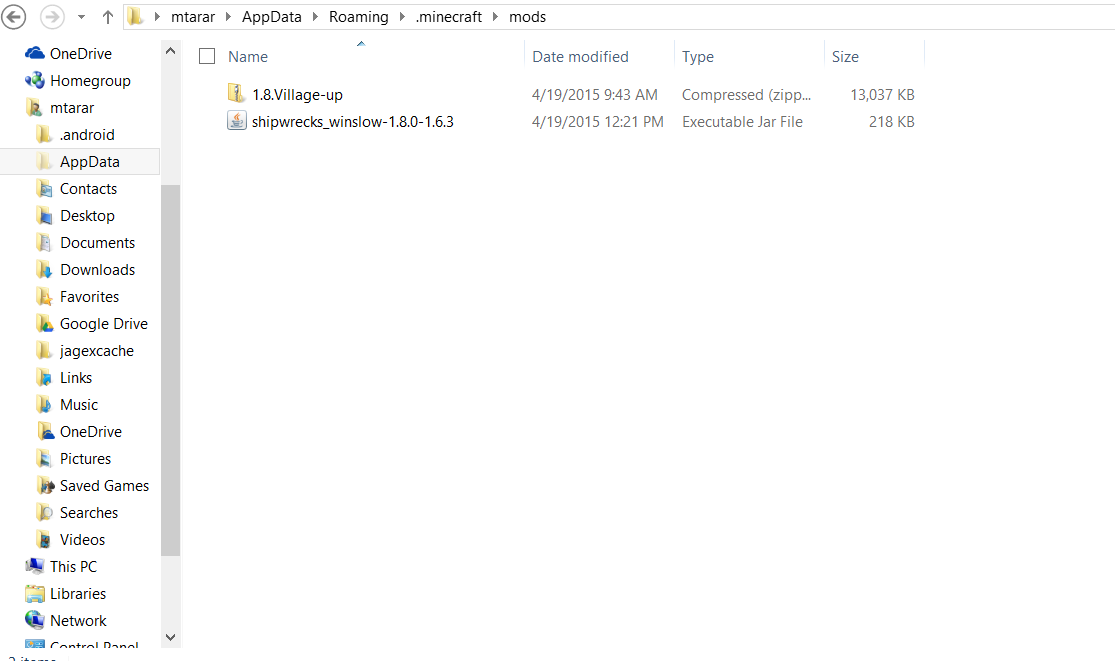Viewport: 1115px width, 661px height.
Task: Click the 218 KB size cell
Action: tap(892, 122)
